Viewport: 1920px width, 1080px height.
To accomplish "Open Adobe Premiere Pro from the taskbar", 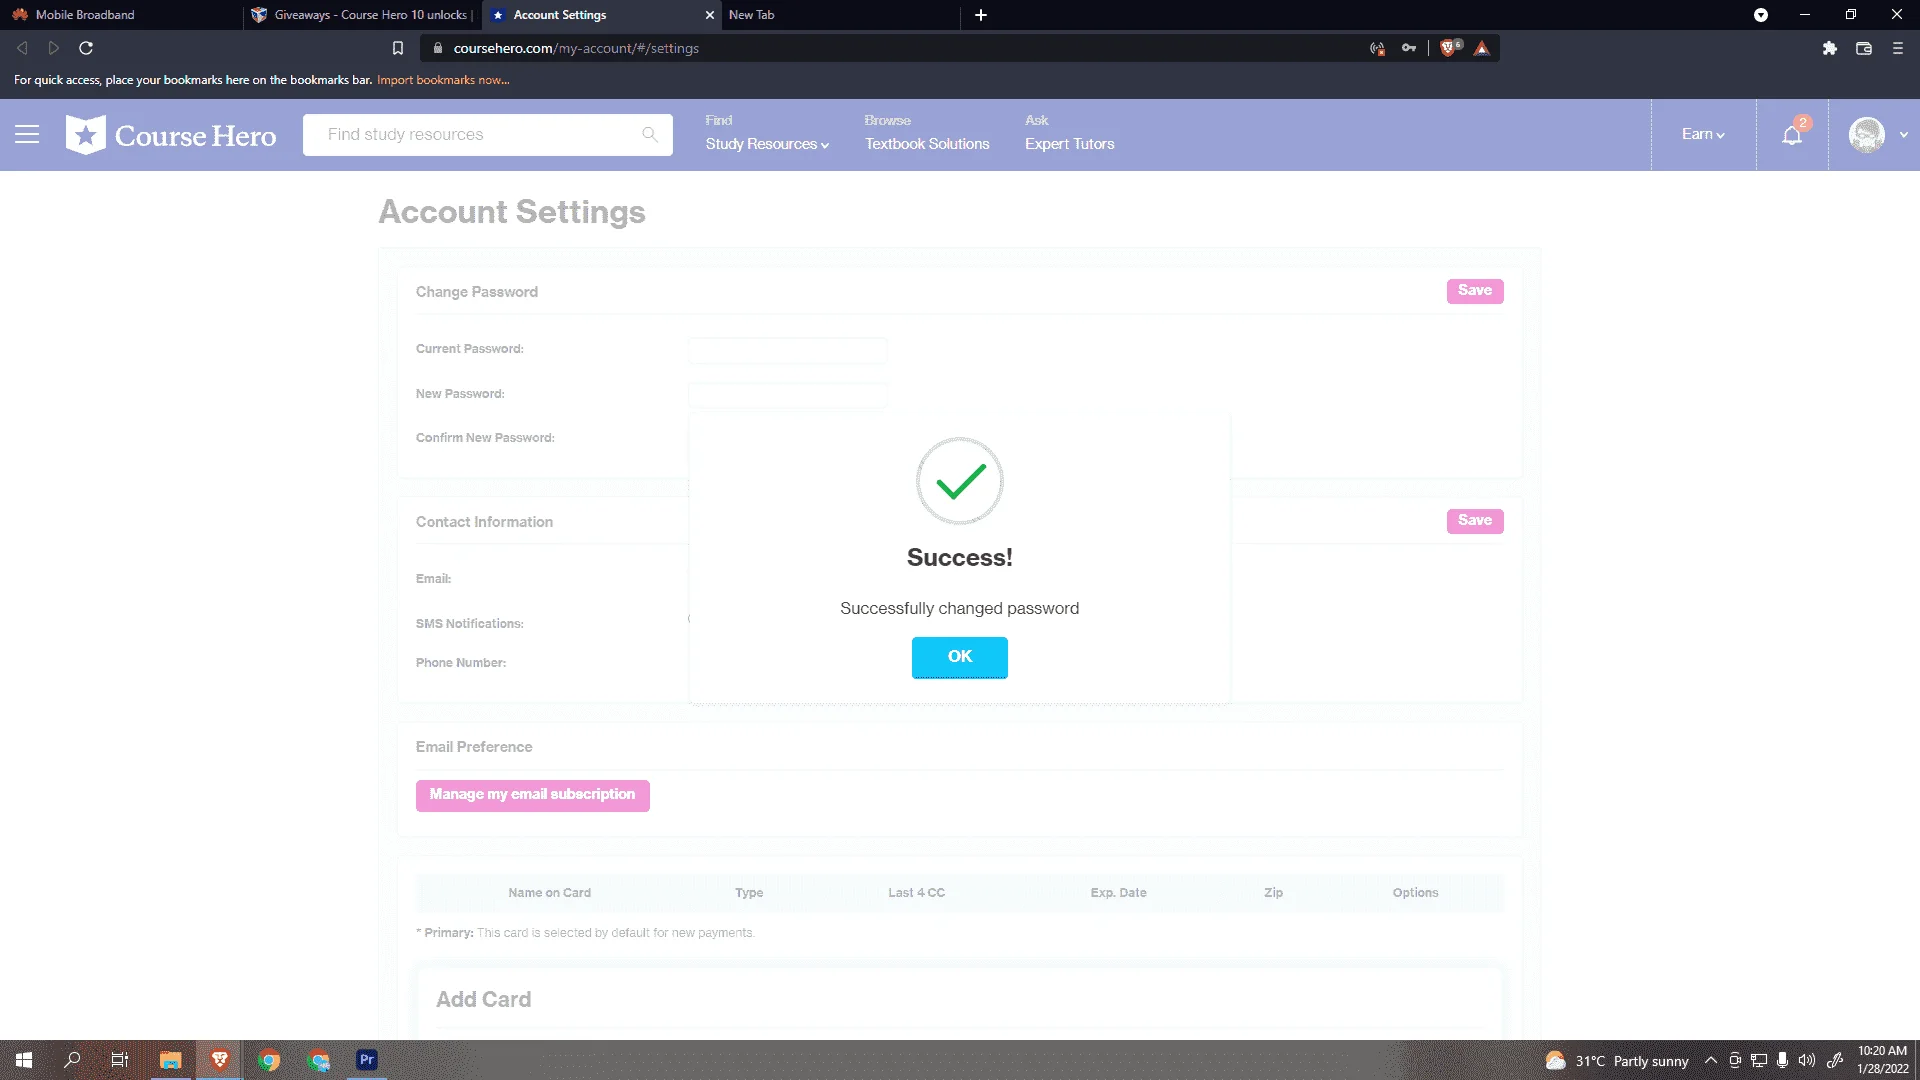I will pos(367,1060).
